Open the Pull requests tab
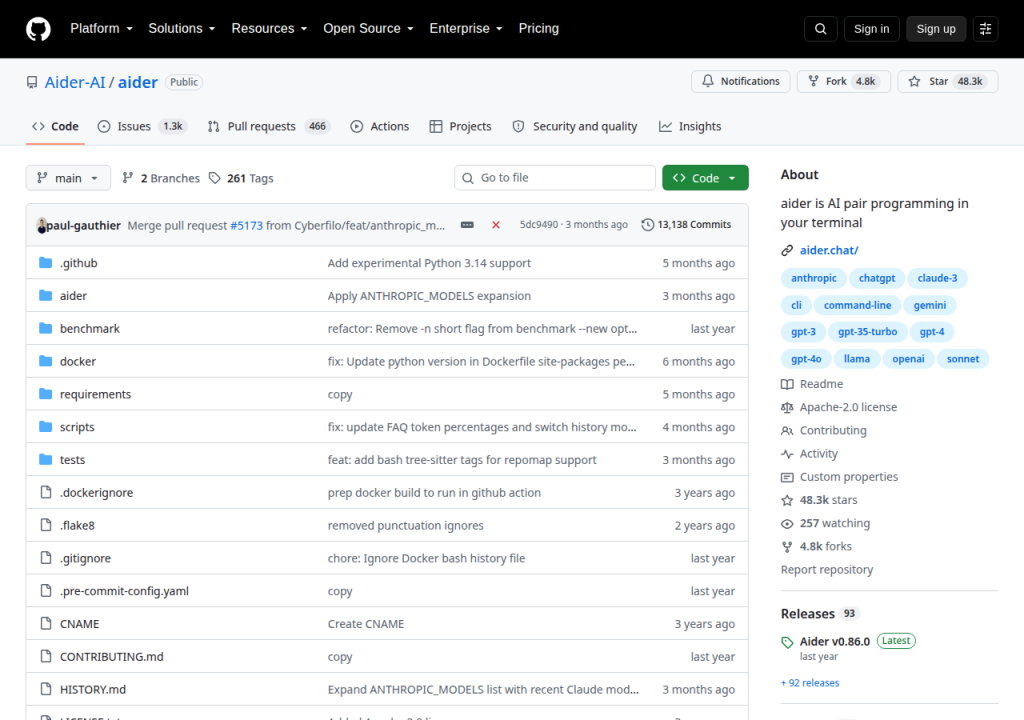The height and width of the screenshot is (720, 1024). tap(268, 127)
